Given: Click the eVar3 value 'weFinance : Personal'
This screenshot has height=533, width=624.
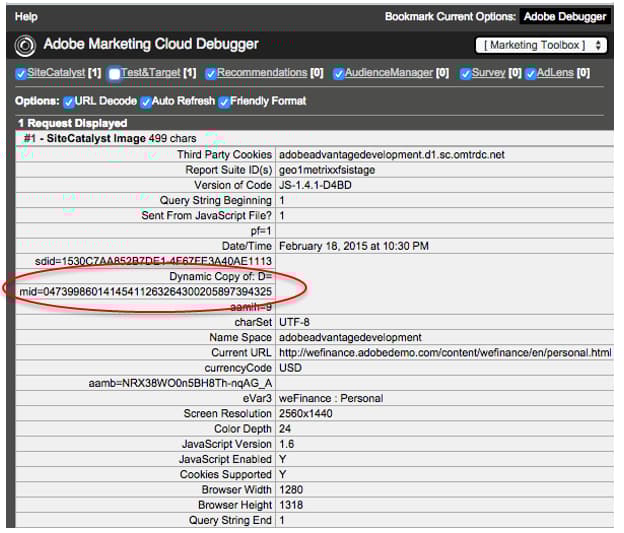Looking at the screenshot, I should tap(331, 398).
